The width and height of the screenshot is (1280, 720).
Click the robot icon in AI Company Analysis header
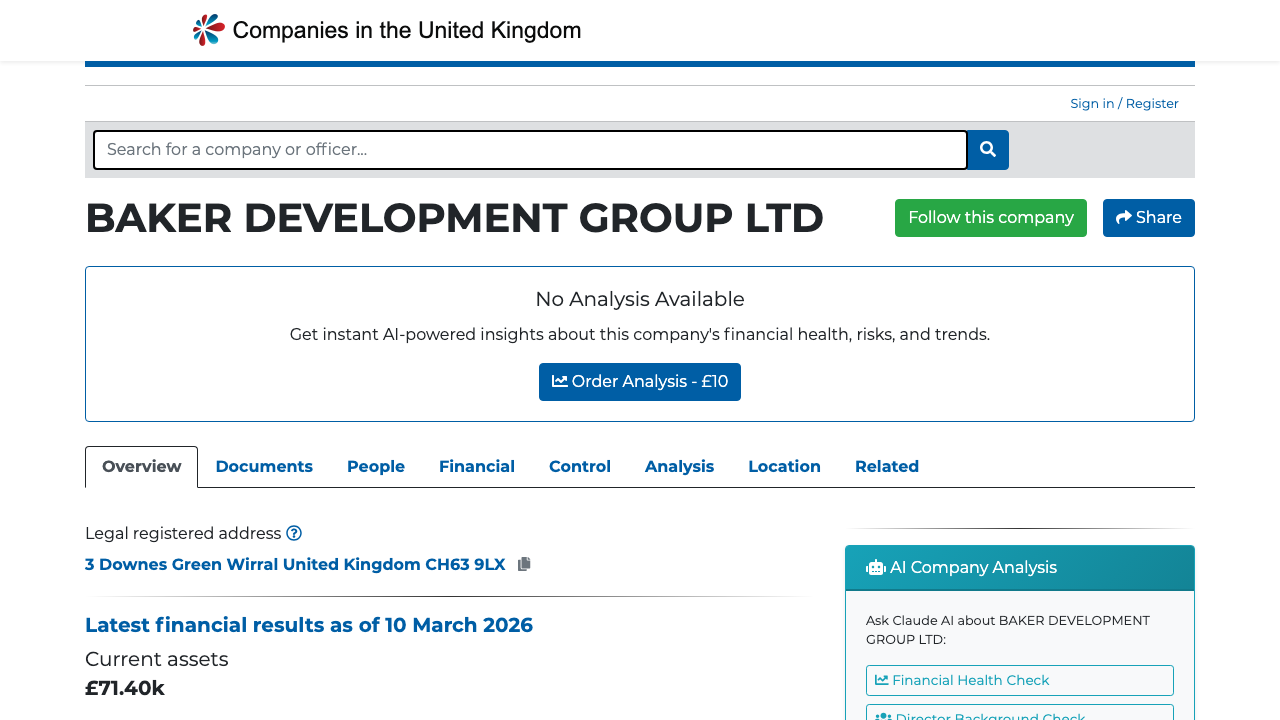coord(875,567)
